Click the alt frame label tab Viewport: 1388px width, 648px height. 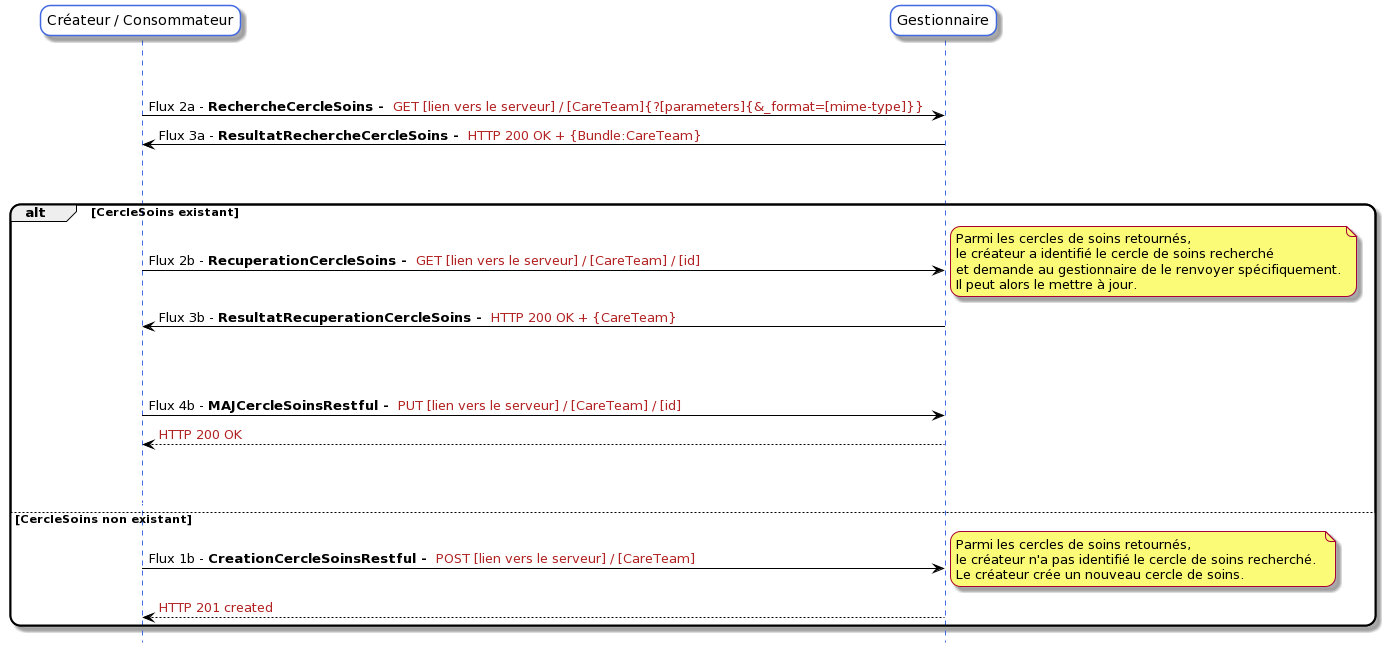coord(38,213)
